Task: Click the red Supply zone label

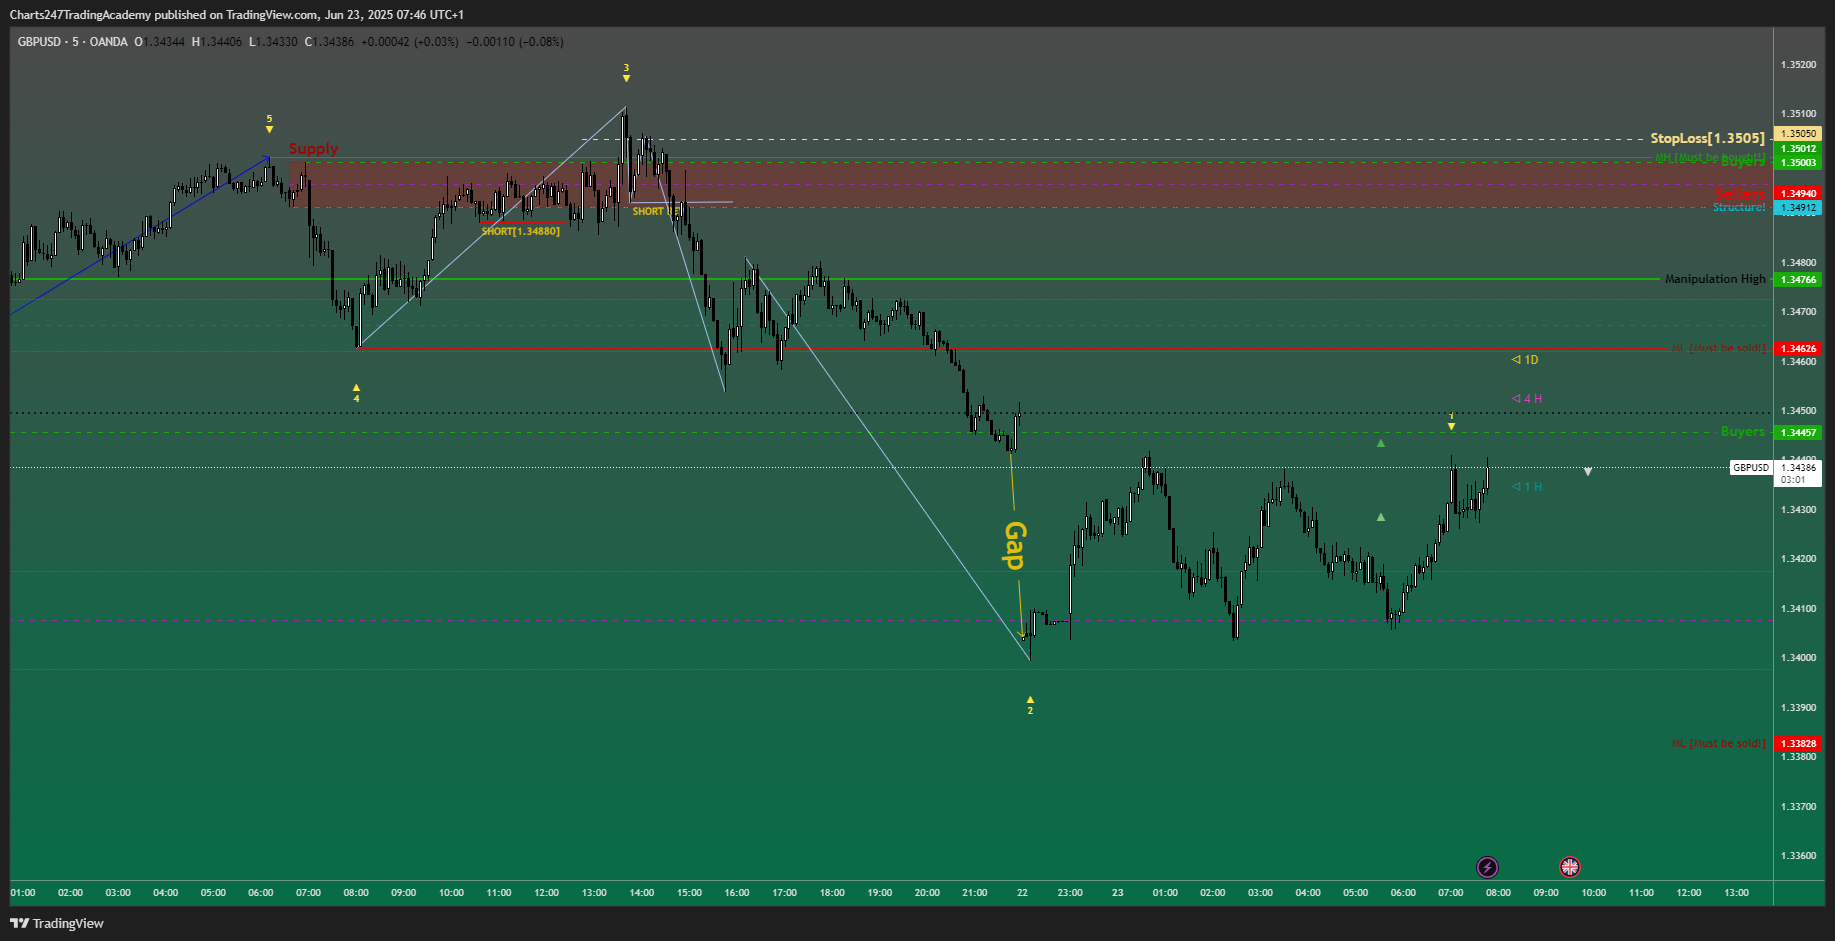Action: (x=313, y=148)
